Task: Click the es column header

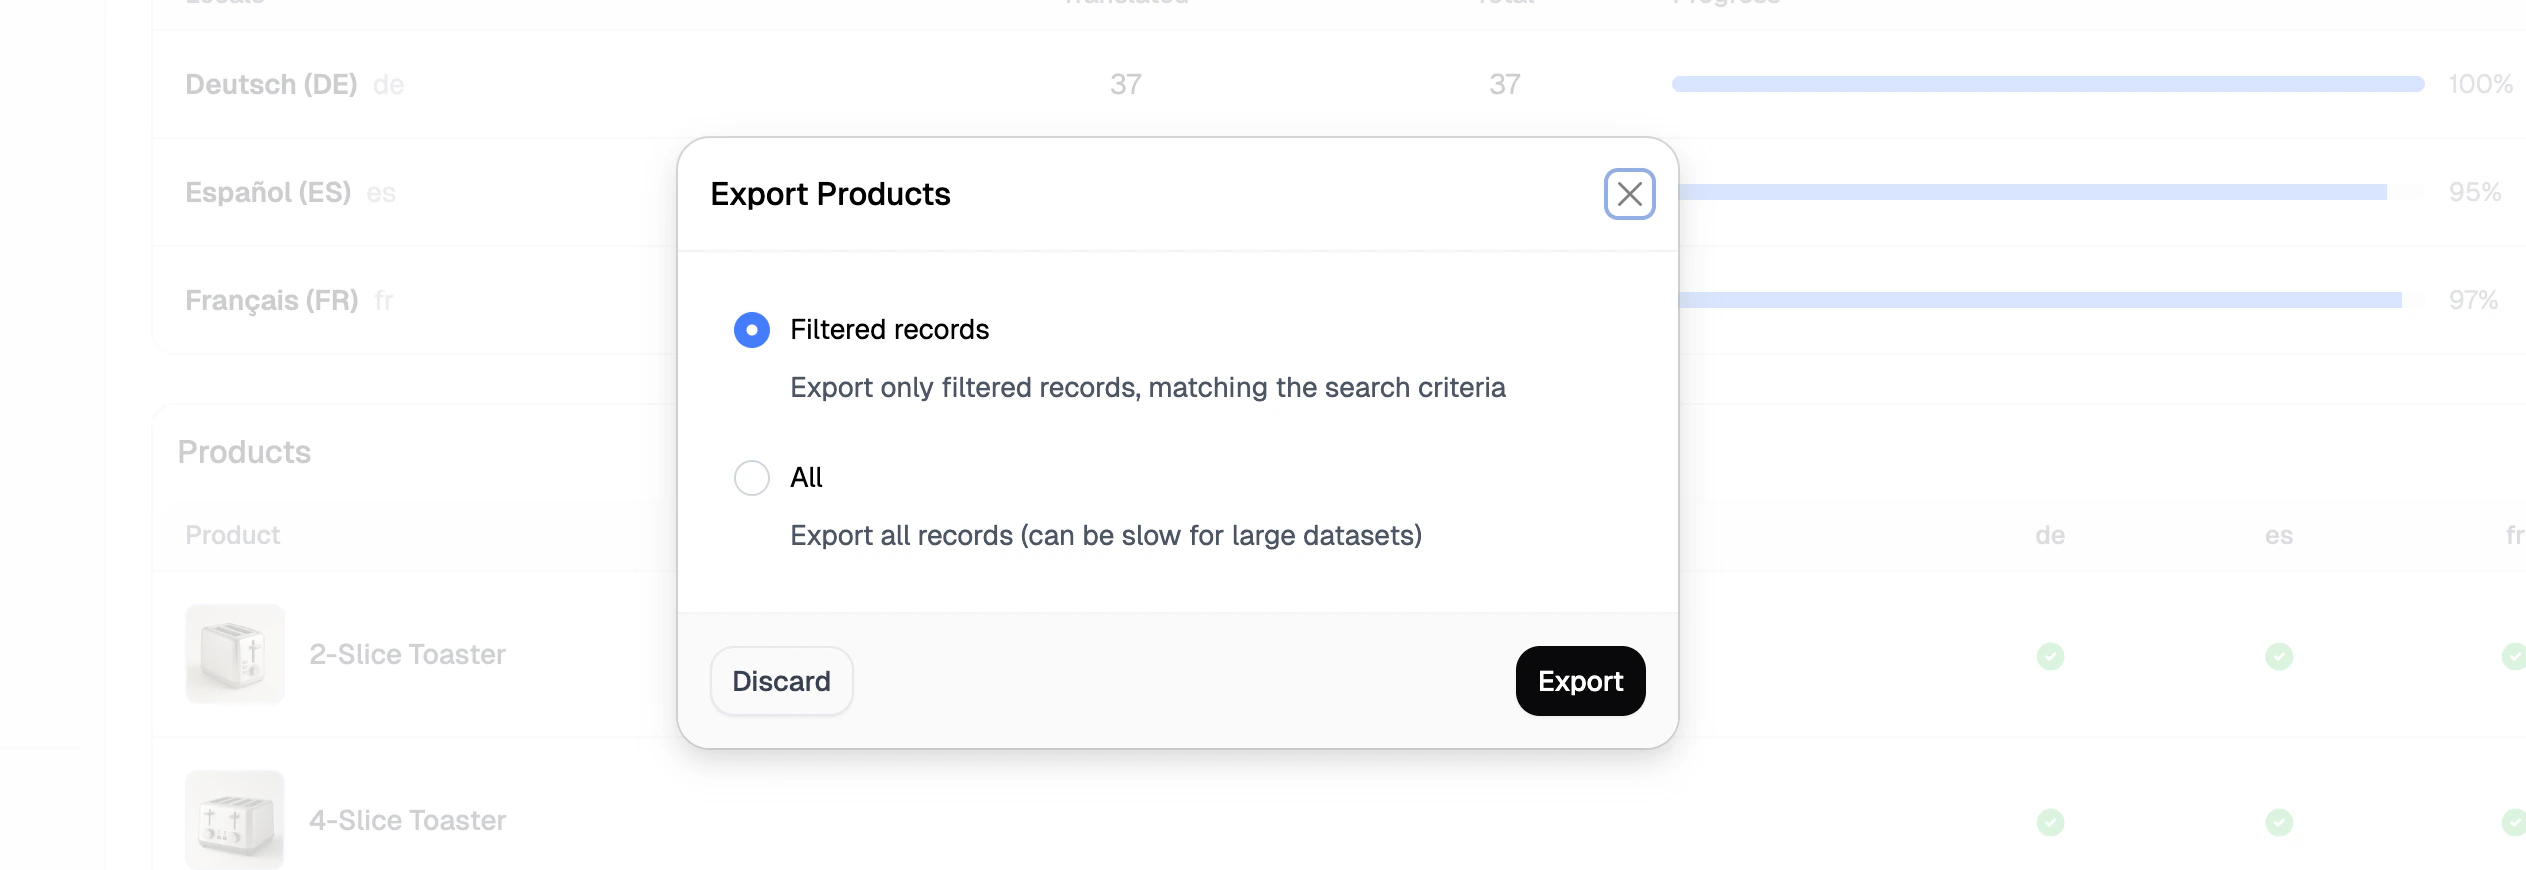Action: click(x=2280, y=534)
